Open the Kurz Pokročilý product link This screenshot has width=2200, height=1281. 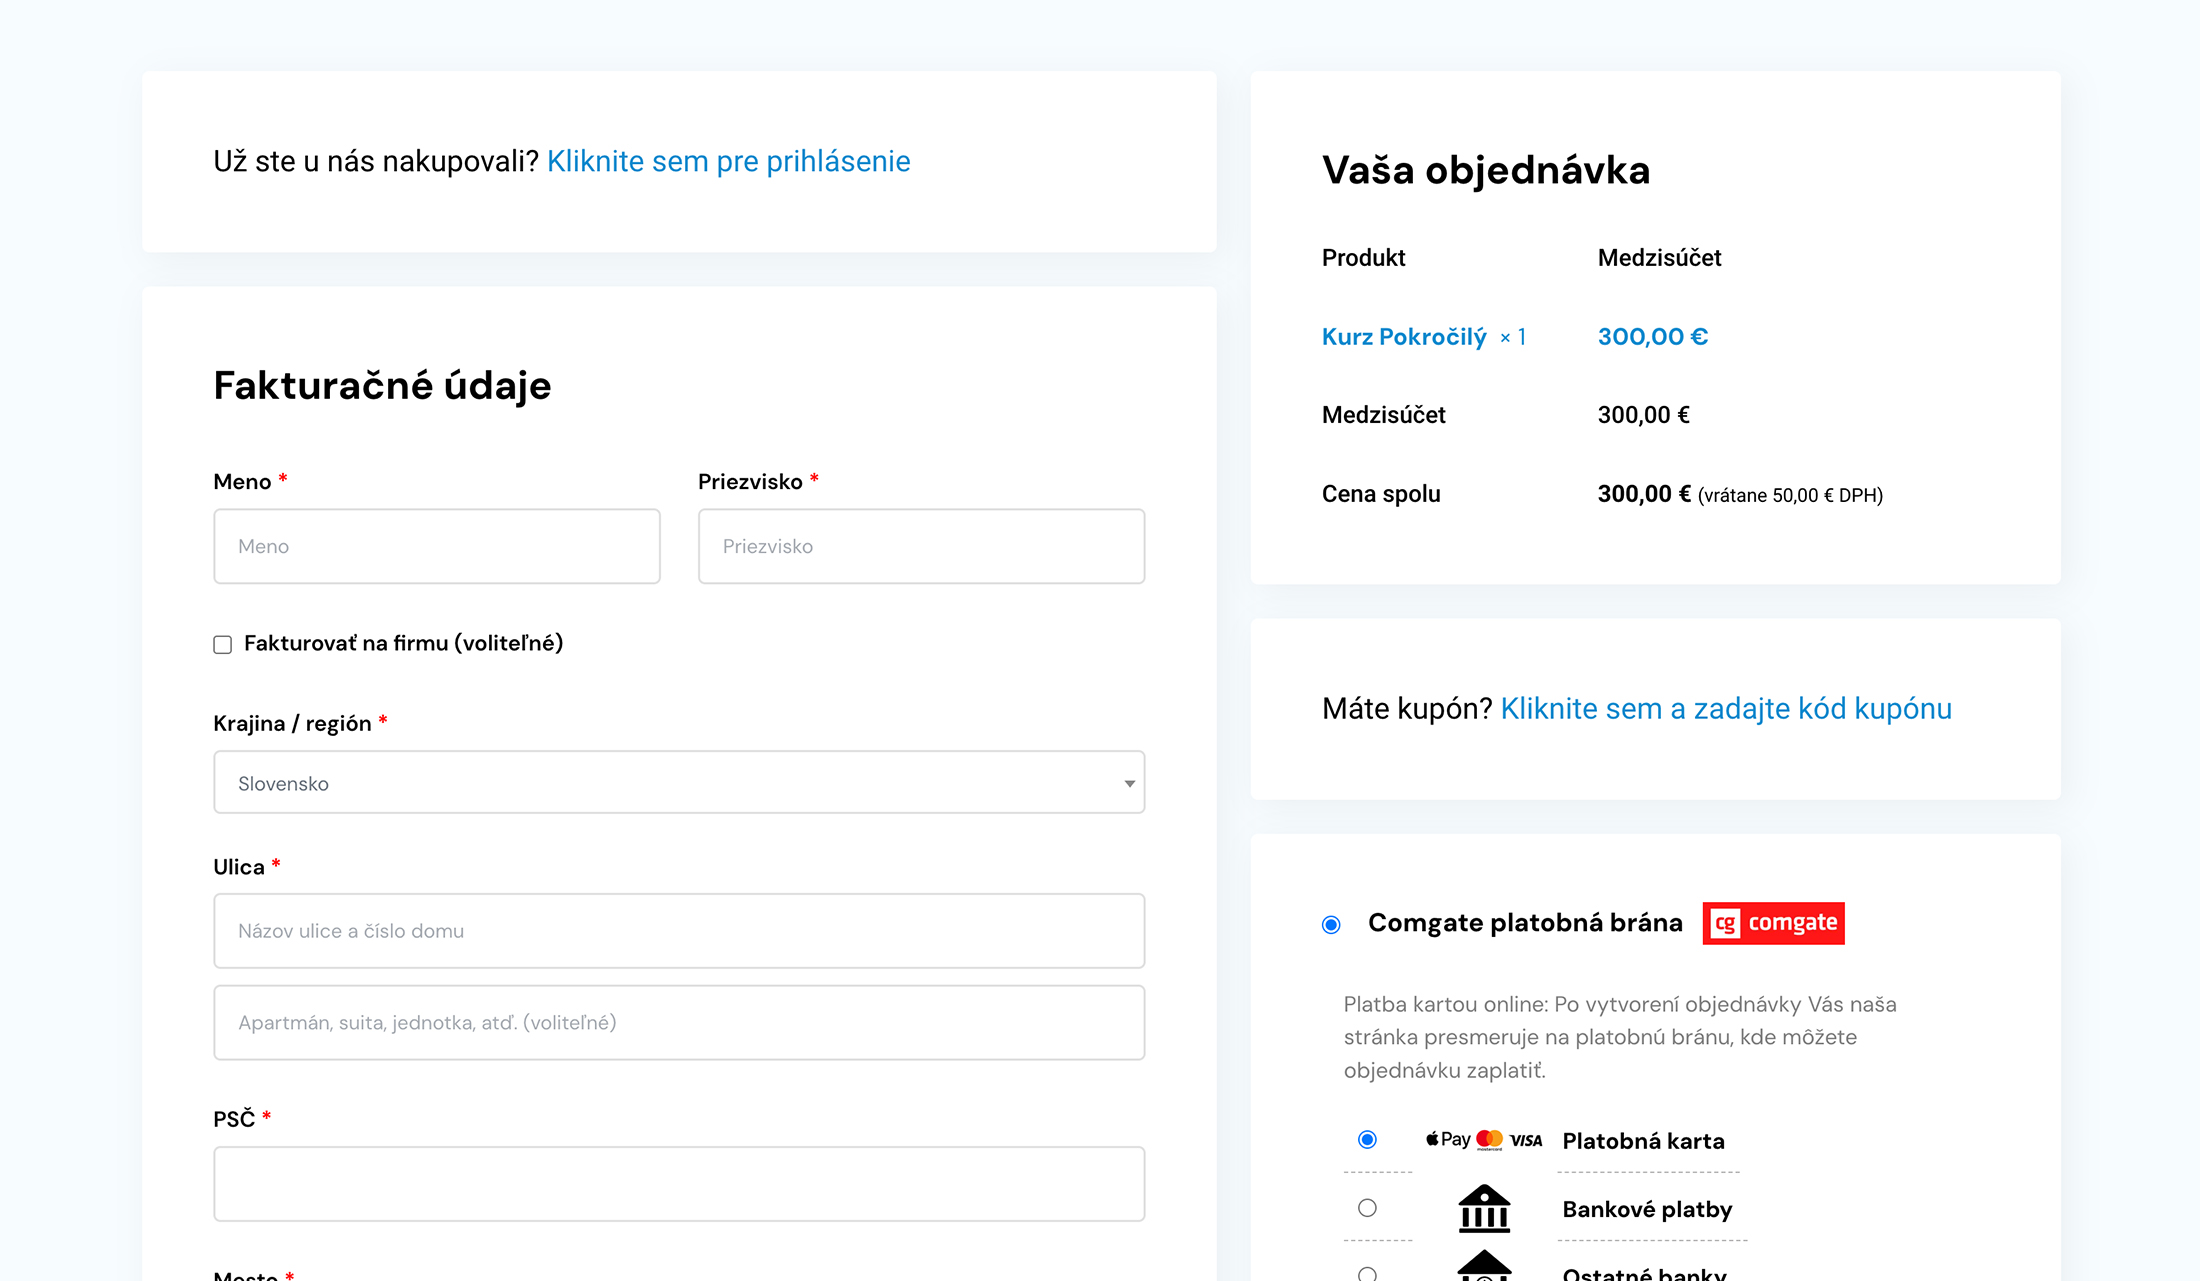point(1404,336)
